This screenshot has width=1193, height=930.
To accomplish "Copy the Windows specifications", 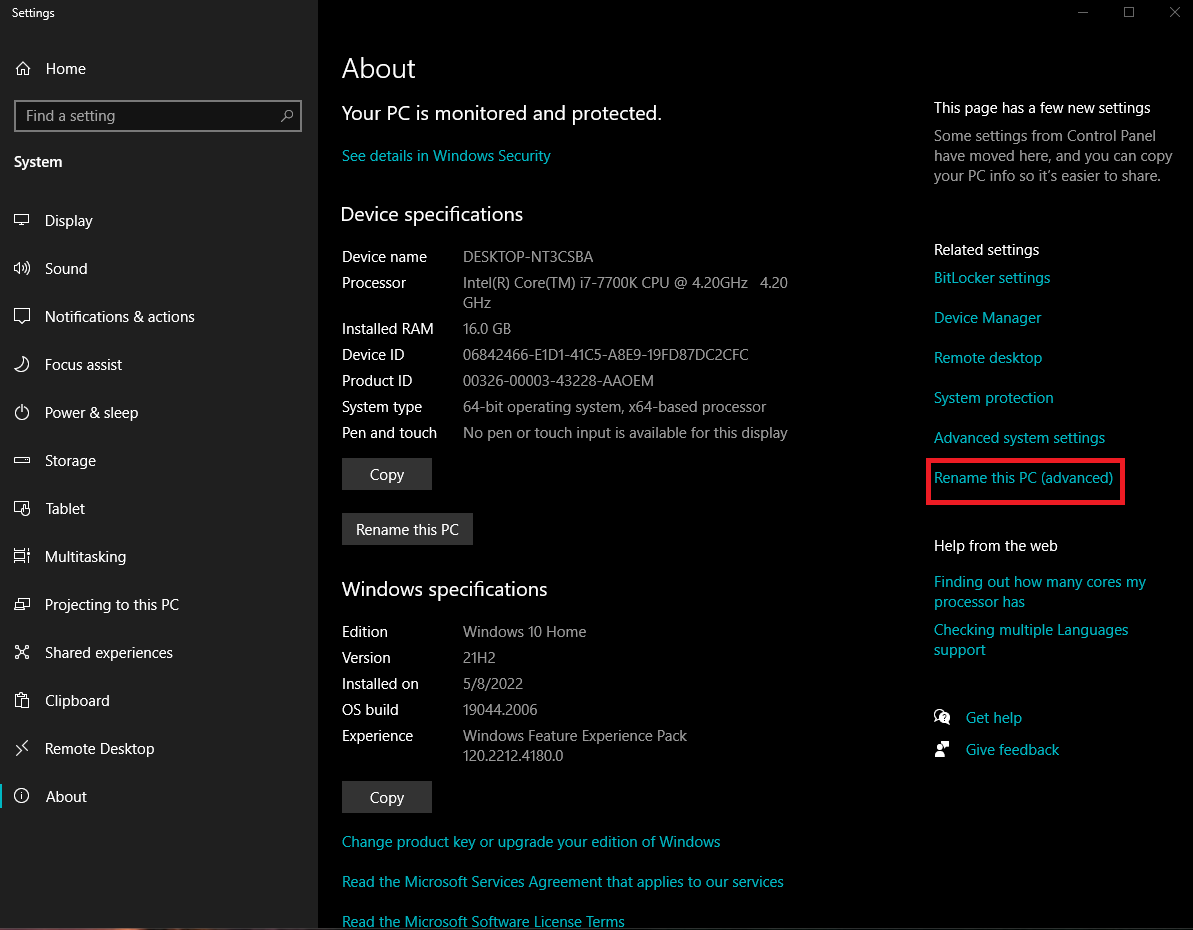I will pos(386,798).
